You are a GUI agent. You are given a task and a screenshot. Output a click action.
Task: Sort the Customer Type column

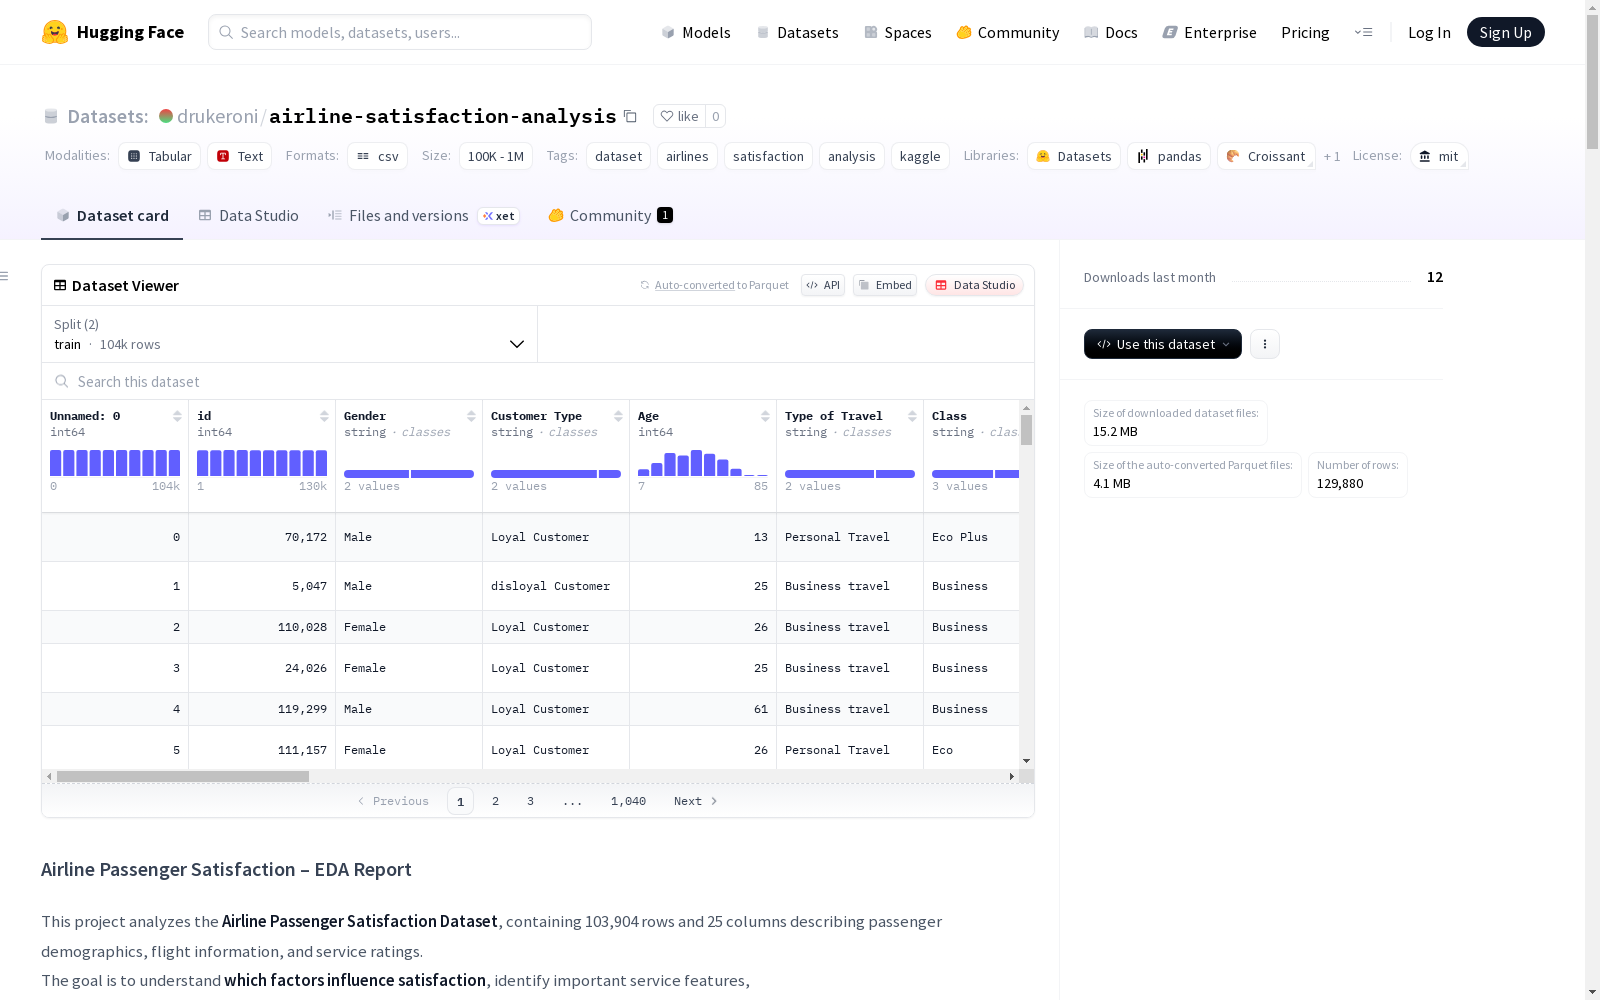pyautogui.click(x=618, y=416)
